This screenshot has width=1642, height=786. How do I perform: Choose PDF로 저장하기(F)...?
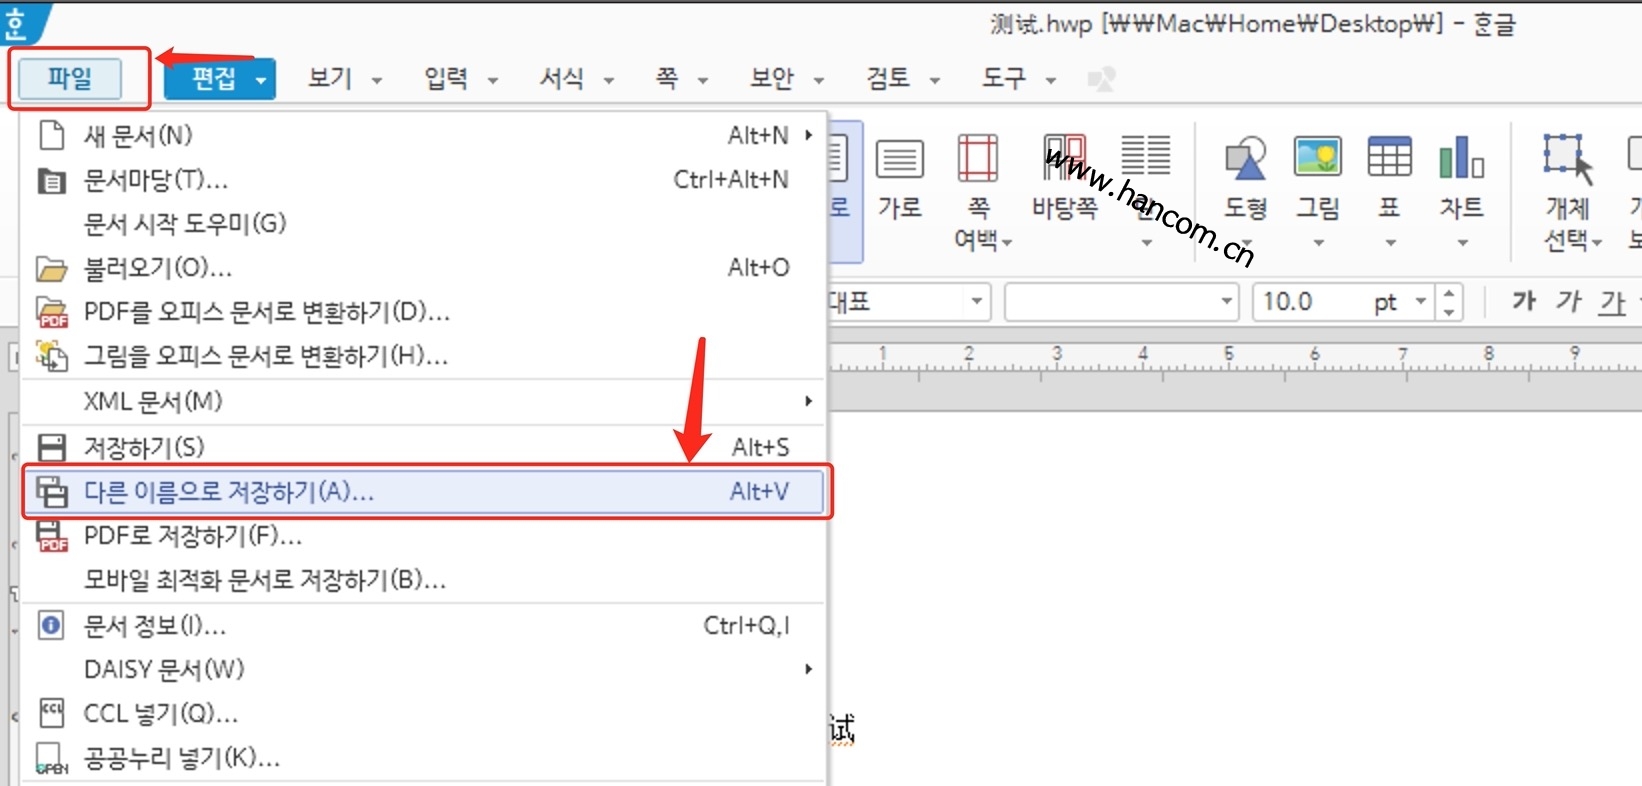click(423, 536)
